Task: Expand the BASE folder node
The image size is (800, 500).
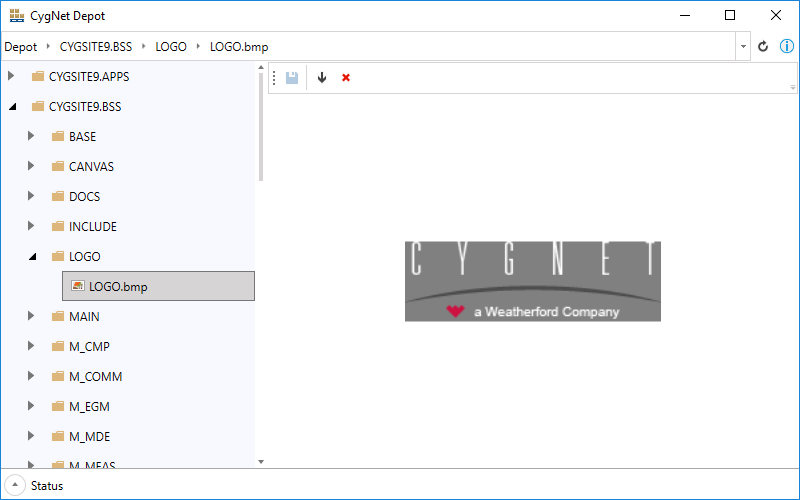Action: tap(31, 136)
